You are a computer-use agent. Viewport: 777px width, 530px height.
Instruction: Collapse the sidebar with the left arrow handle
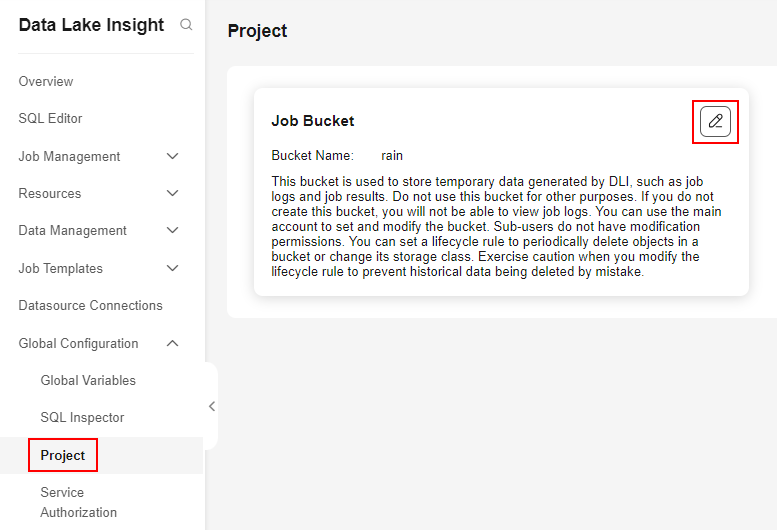point(212,406)
